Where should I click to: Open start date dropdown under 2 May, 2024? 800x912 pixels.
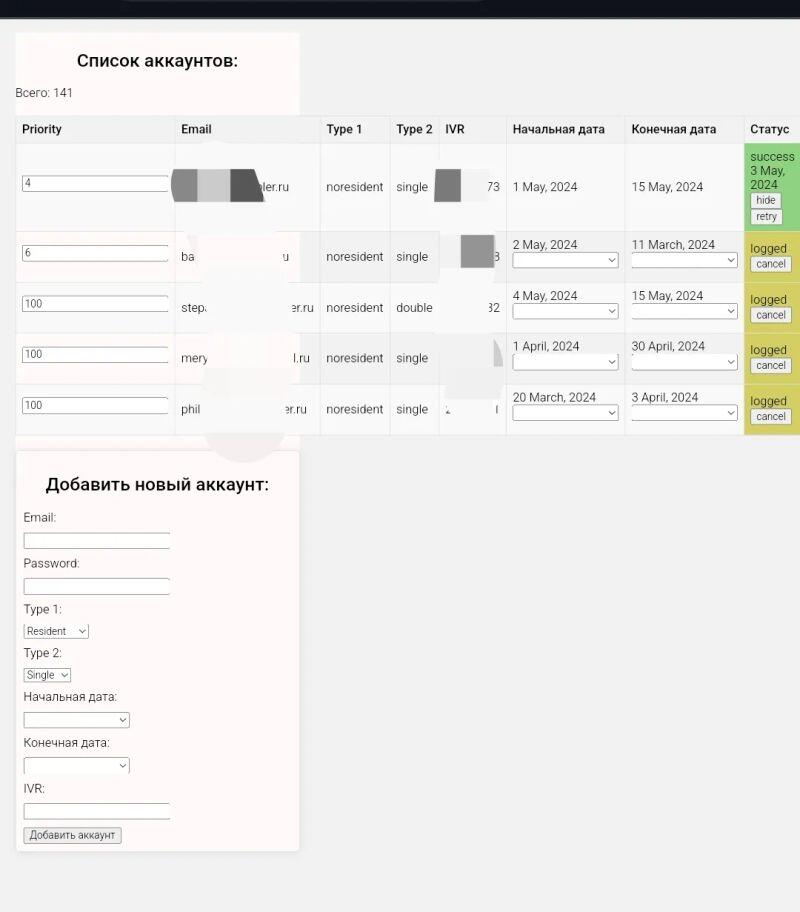click(565, 260)
